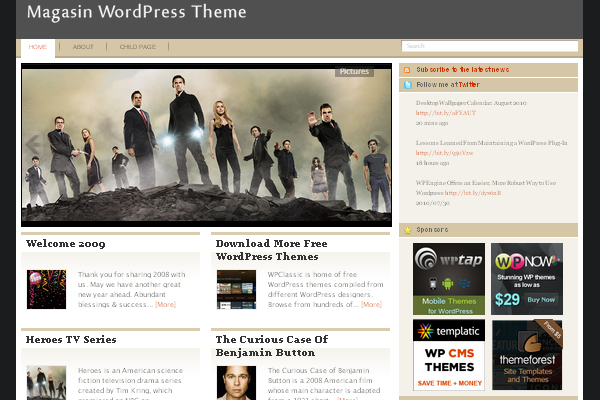
Task: Click the tweet text 'Desktop Wallpaper Calendar: August 2010'
Action: point(471,103)
